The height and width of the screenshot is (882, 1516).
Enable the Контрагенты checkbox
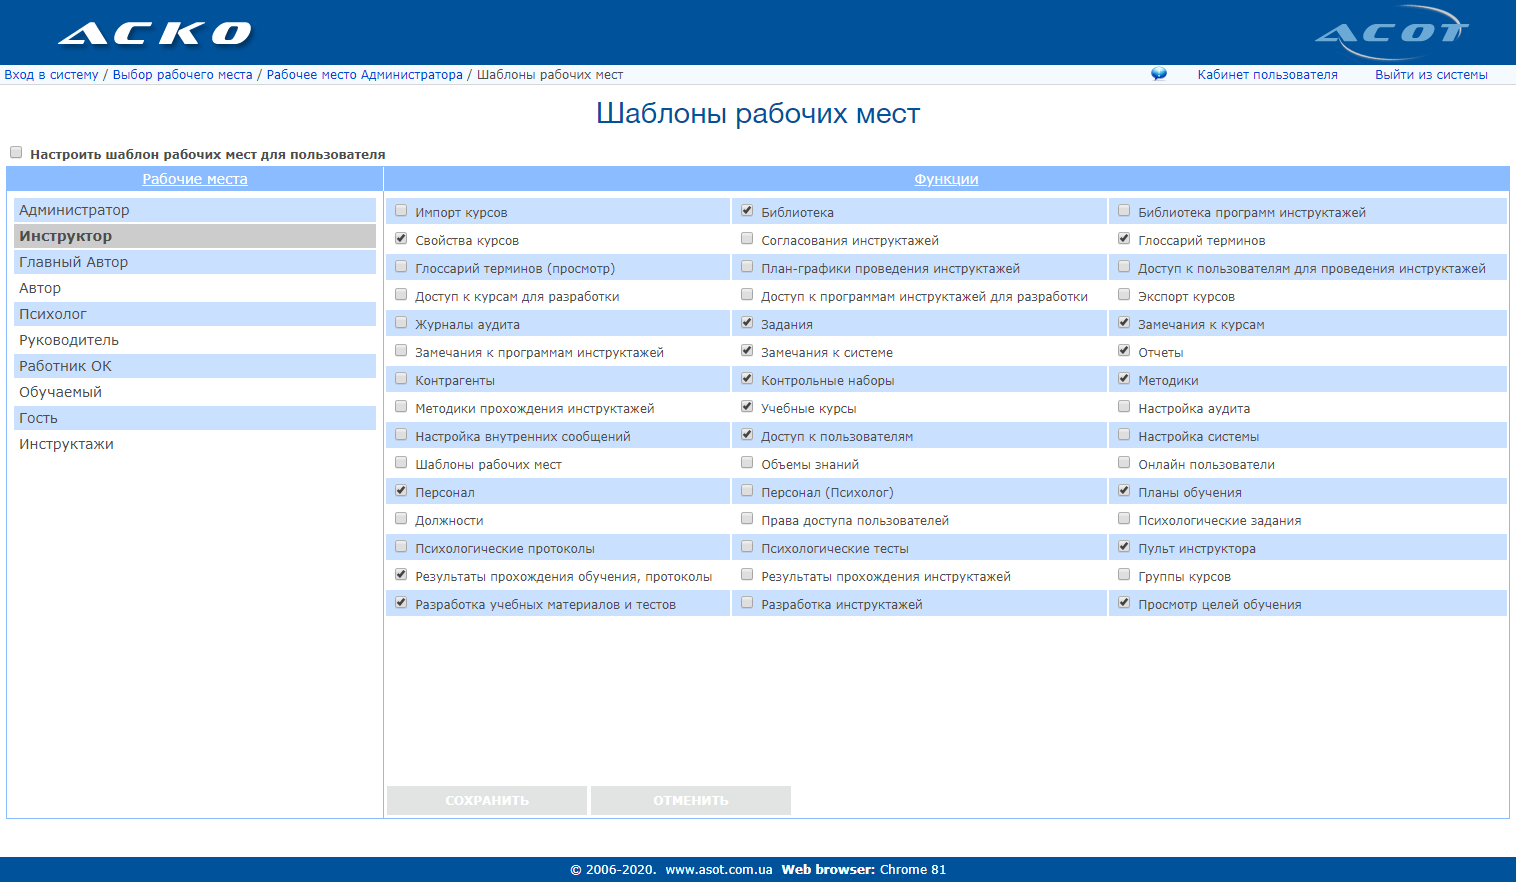pos(401,379)
